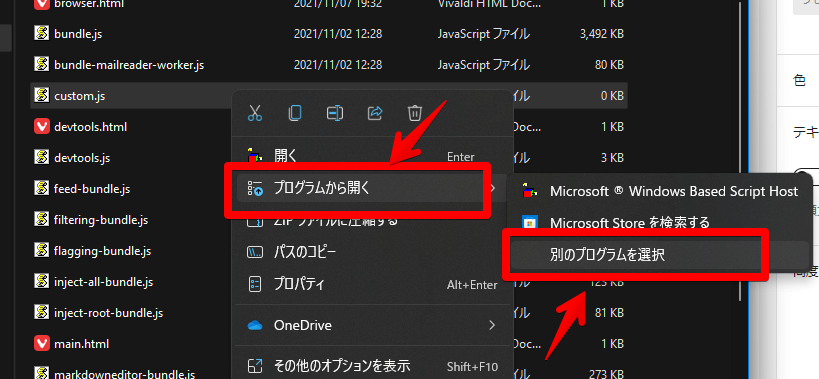This screenshot has height=379, width=819.
Task: Select file name inject-root-bundle.js
Action: (x=108, y=313)
